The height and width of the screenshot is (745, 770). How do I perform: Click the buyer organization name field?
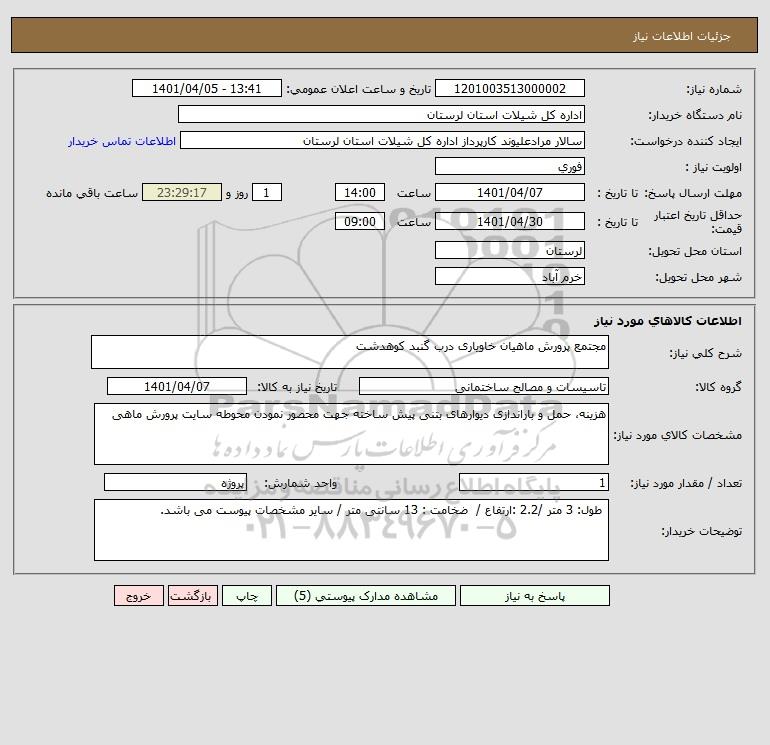[x=381, y=114]
